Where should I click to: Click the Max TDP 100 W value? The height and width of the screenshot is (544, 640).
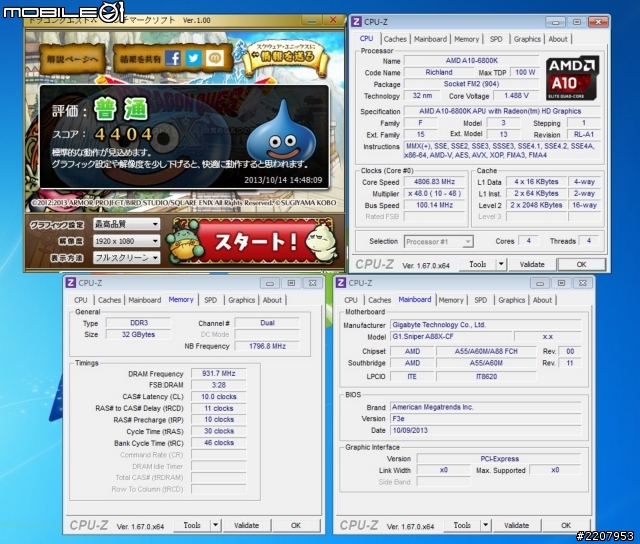click(x=525, y=72)
